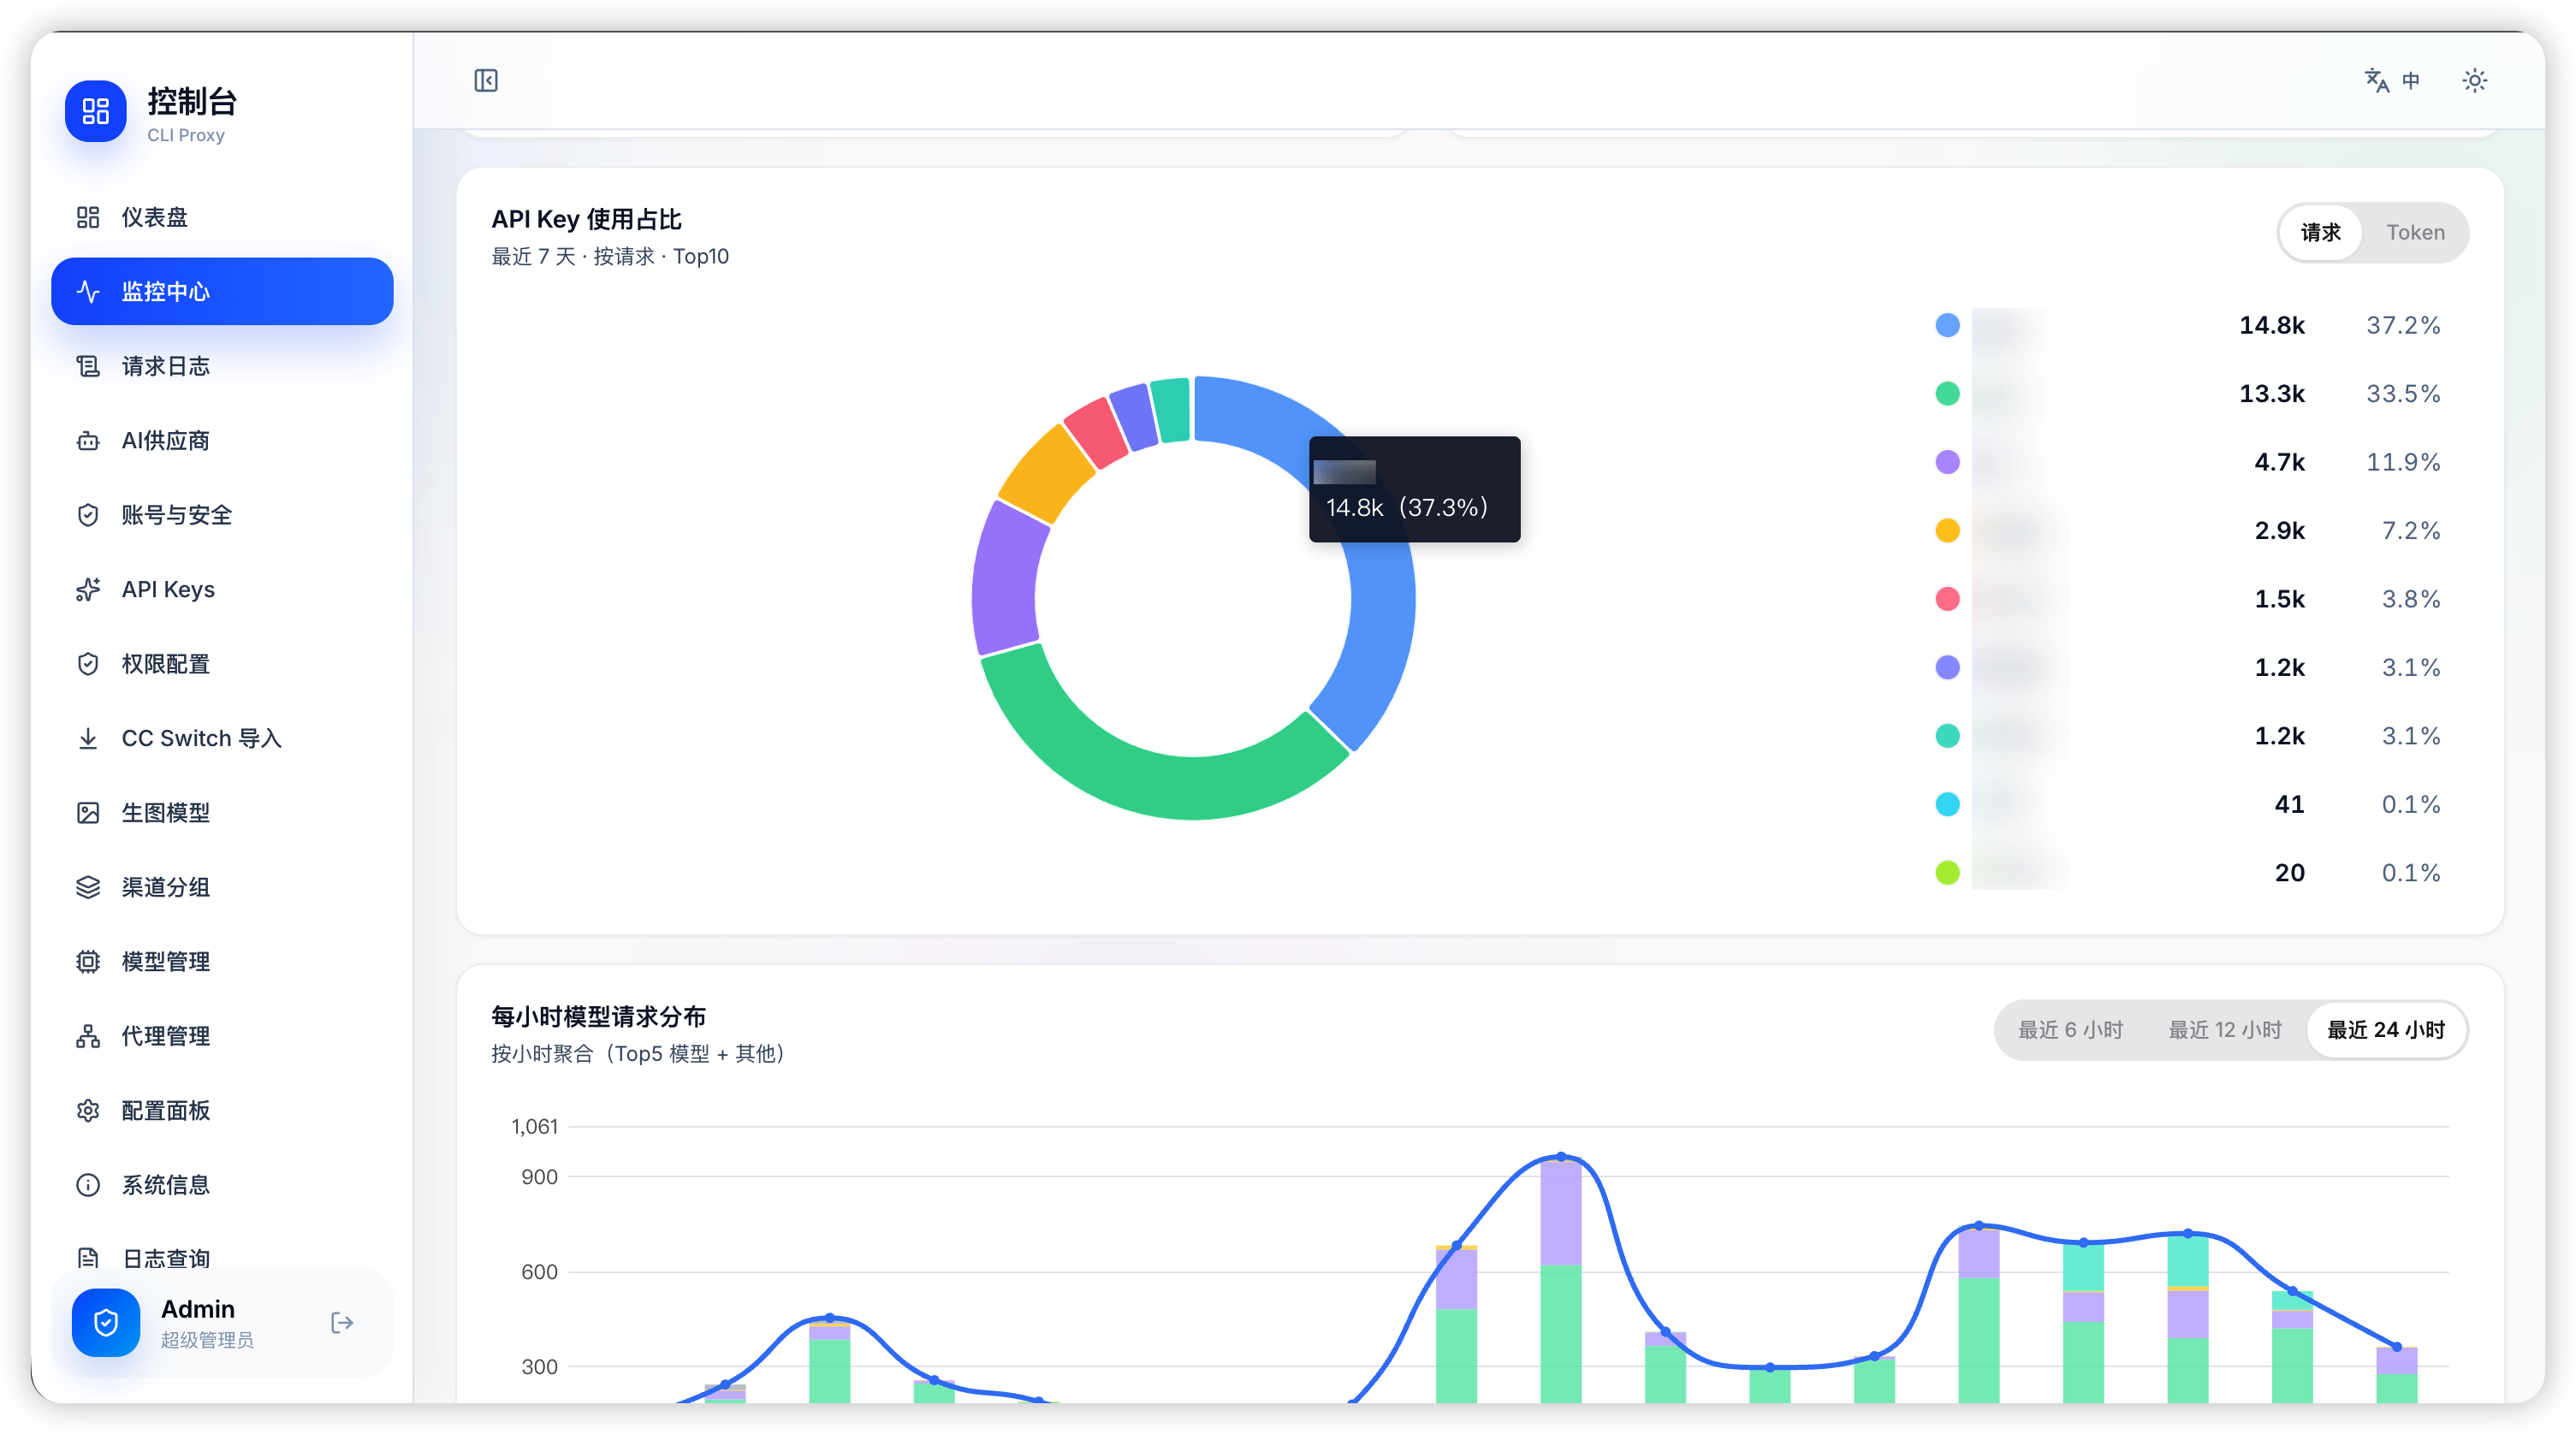Click the logout arrow icon beside Admin

coord(342,1323)
